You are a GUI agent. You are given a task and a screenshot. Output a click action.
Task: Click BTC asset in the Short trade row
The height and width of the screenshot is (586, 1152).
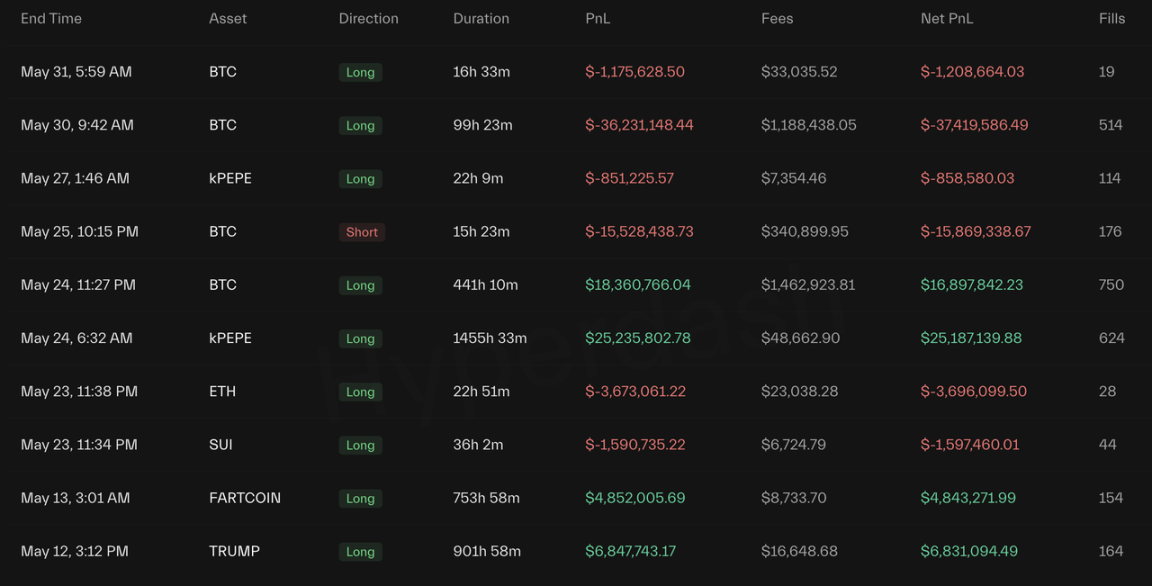pyautogui.click(x=223, y=232)
